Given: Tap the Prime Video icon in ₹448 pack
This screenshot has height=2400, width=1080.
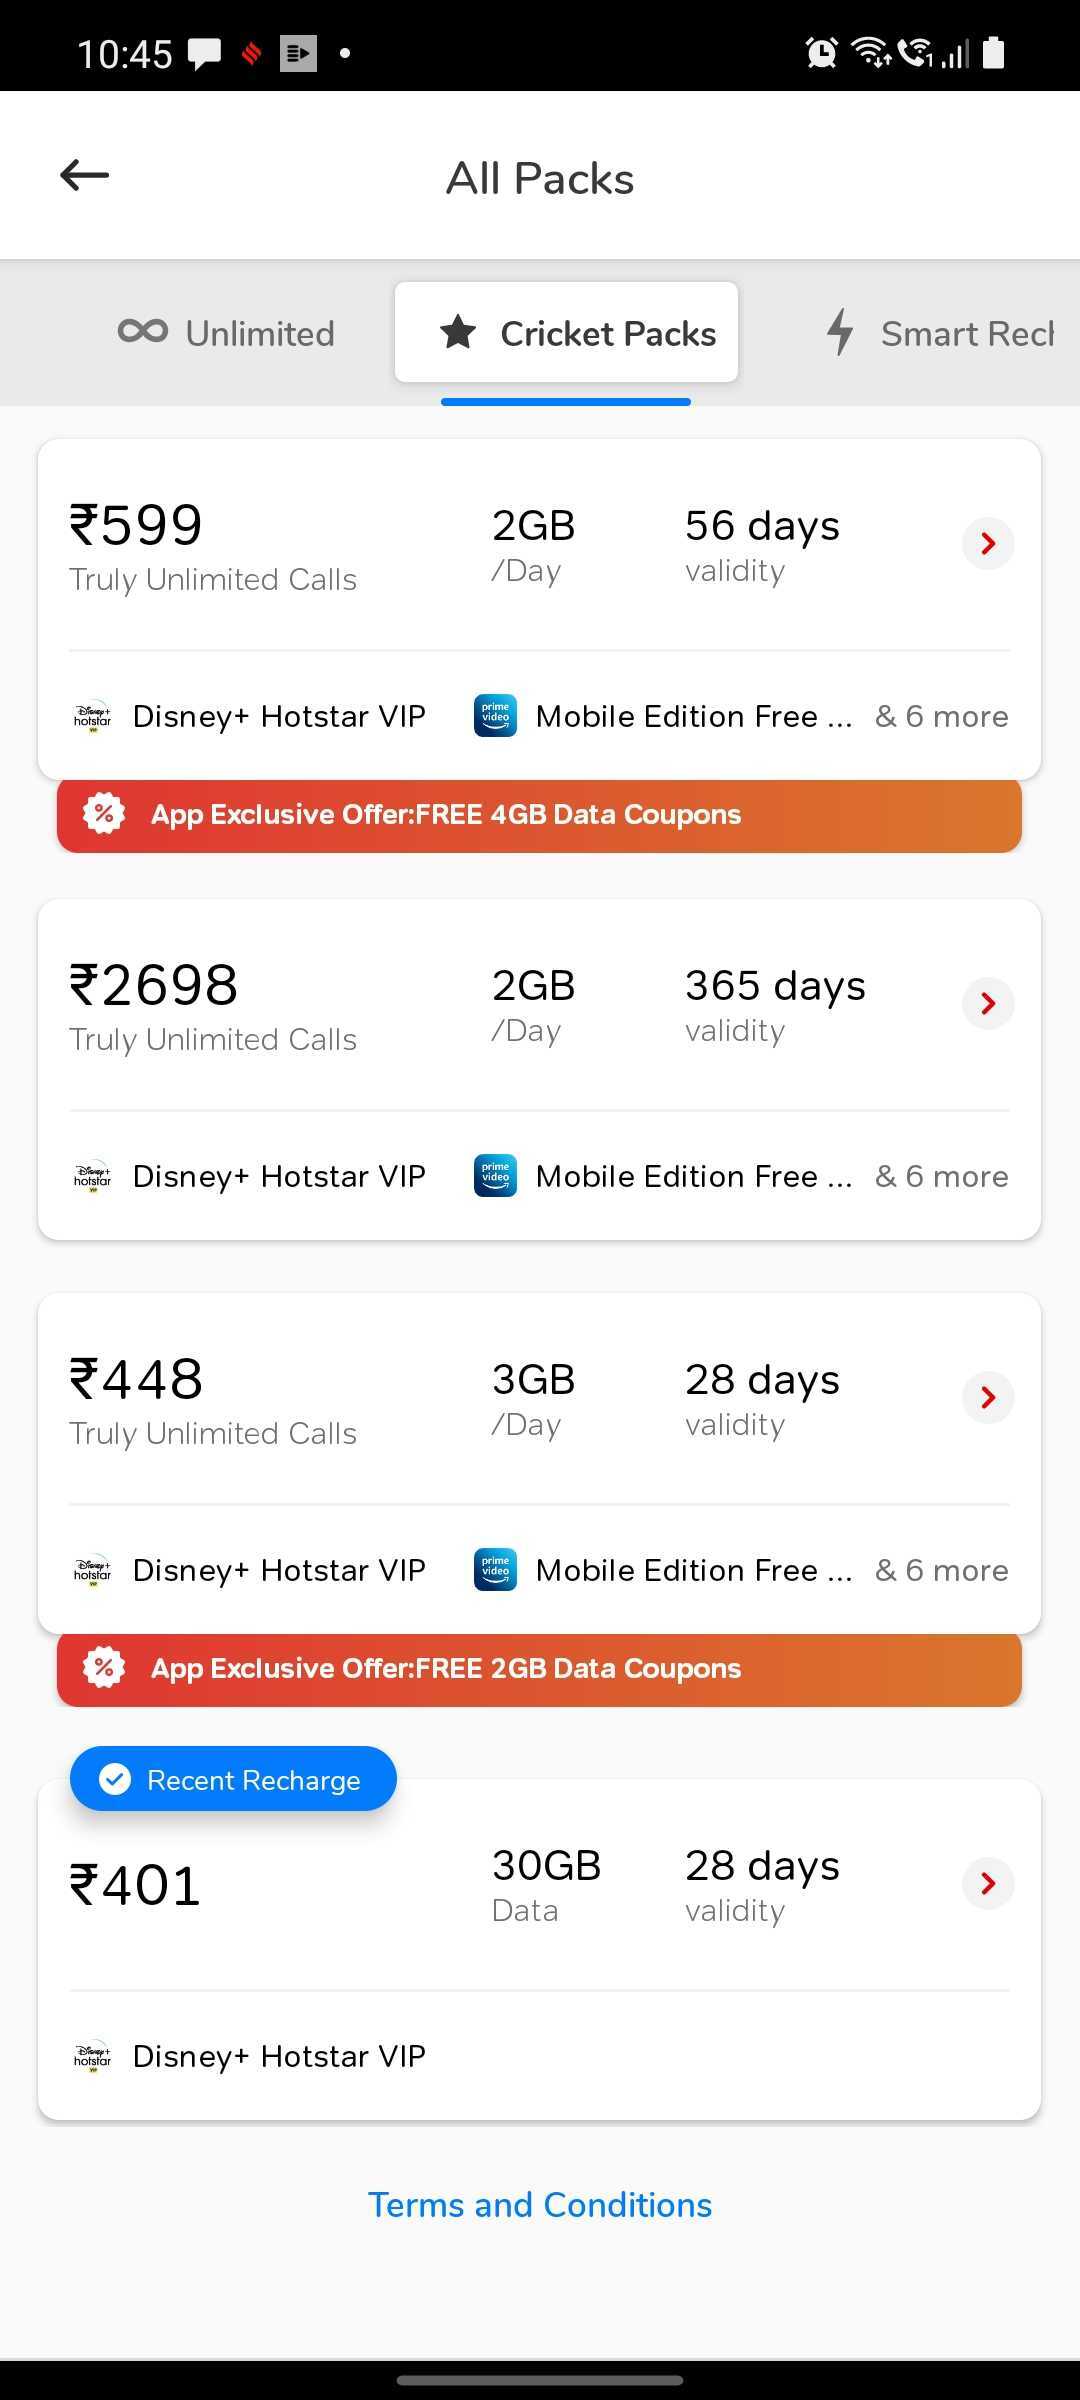Looking at the screenshot, I should click(x=495, y=1570).
